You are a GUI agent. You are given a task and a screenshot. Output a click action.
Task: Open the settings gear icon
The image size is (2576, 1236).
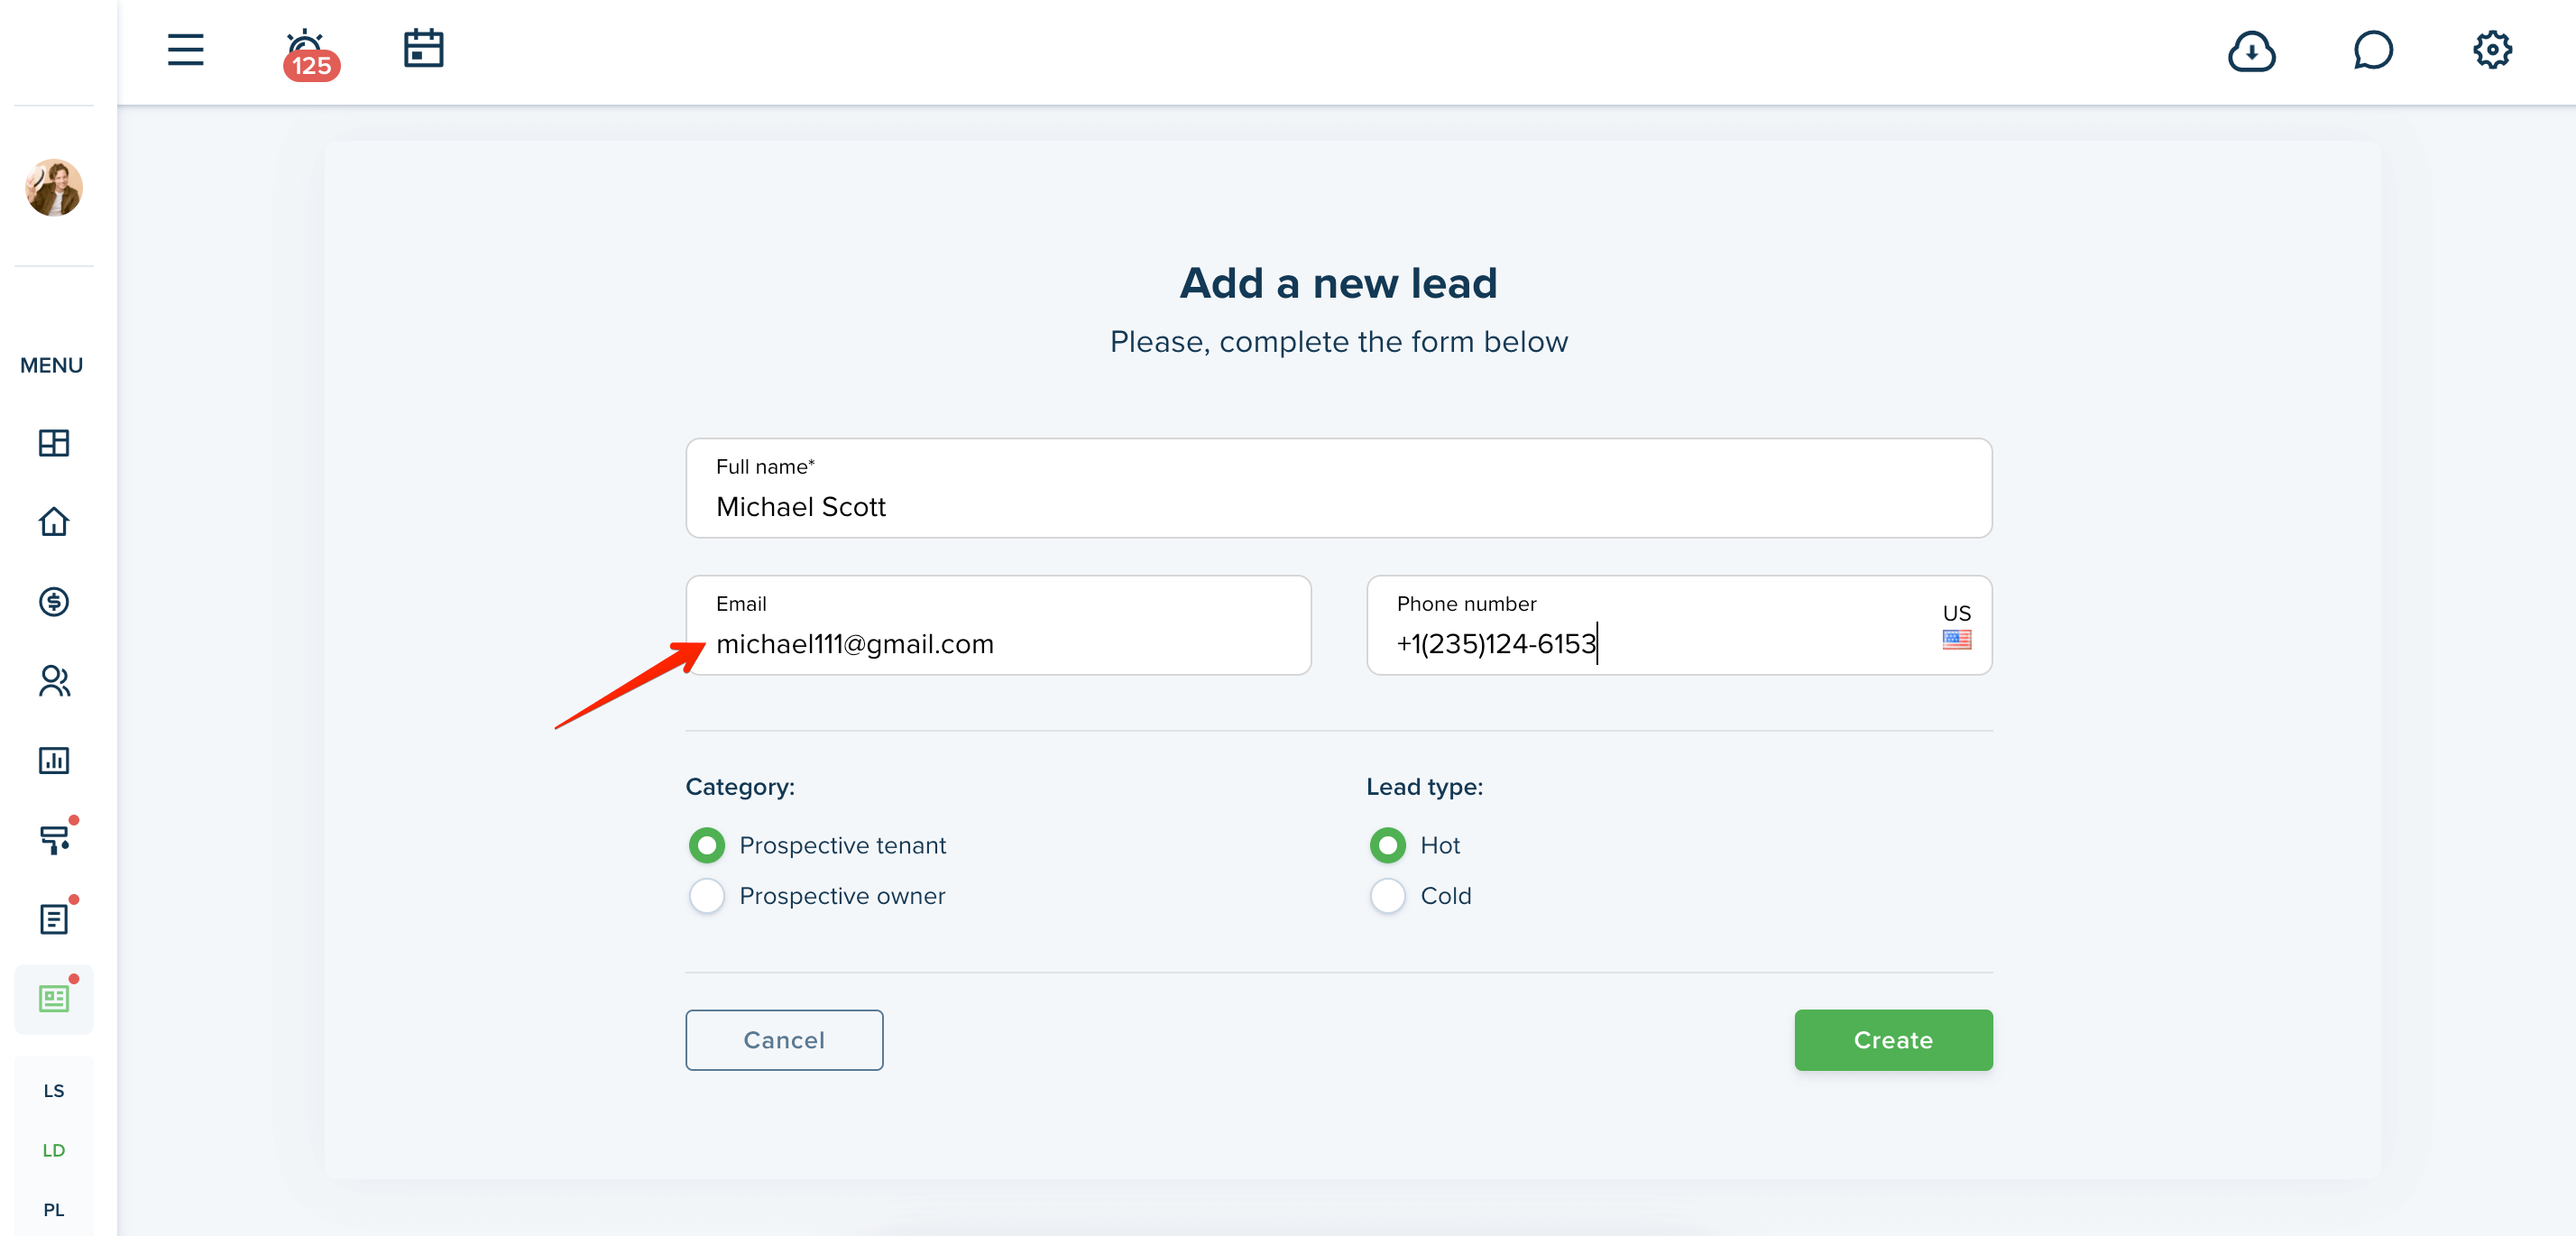[2492, 50]
